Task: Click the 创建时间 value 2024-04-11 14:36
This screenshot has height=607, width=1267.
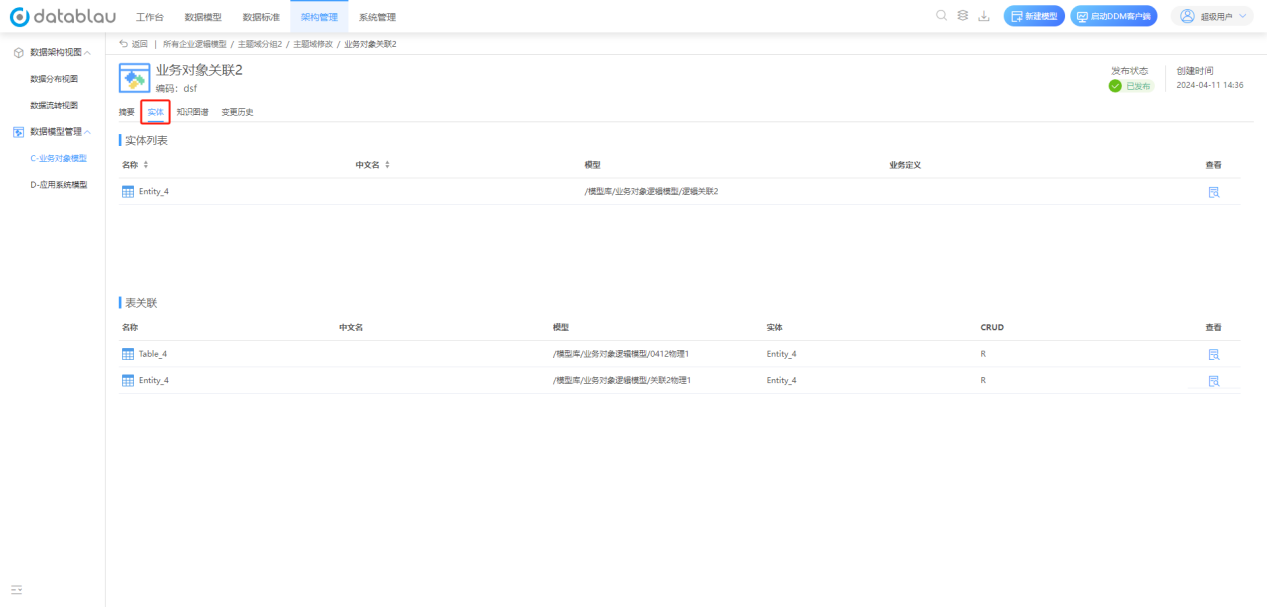Action: tap(1210, 85)
